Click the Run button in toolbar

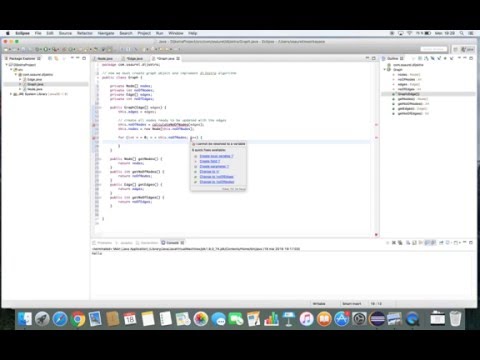click(46, 49)
